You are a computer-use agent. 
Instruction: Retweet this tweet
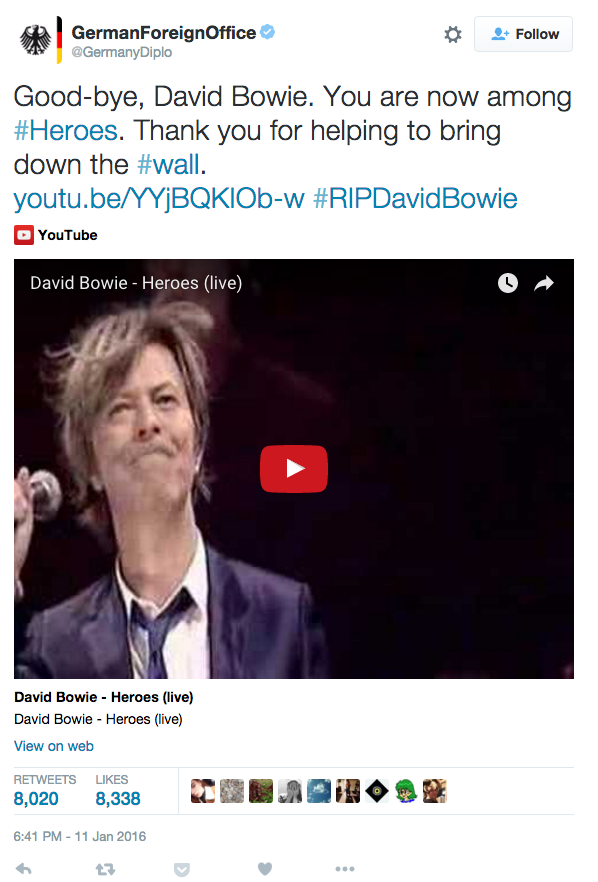[105, 869]
